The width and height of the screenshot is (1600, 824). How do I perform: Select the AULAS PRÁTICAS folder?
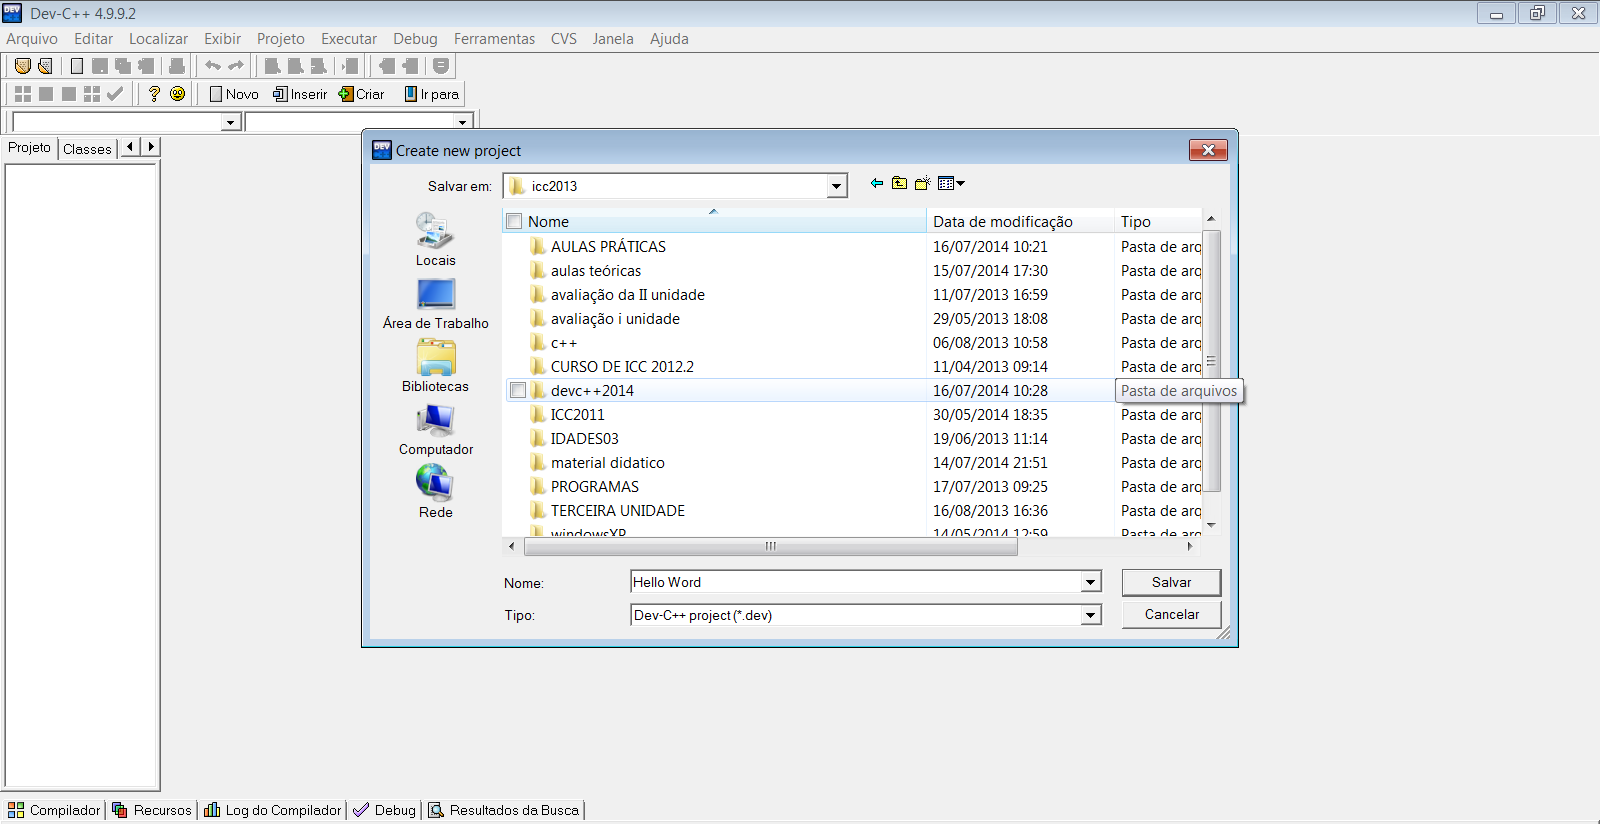pyautogui.click(x=608, y=246)
